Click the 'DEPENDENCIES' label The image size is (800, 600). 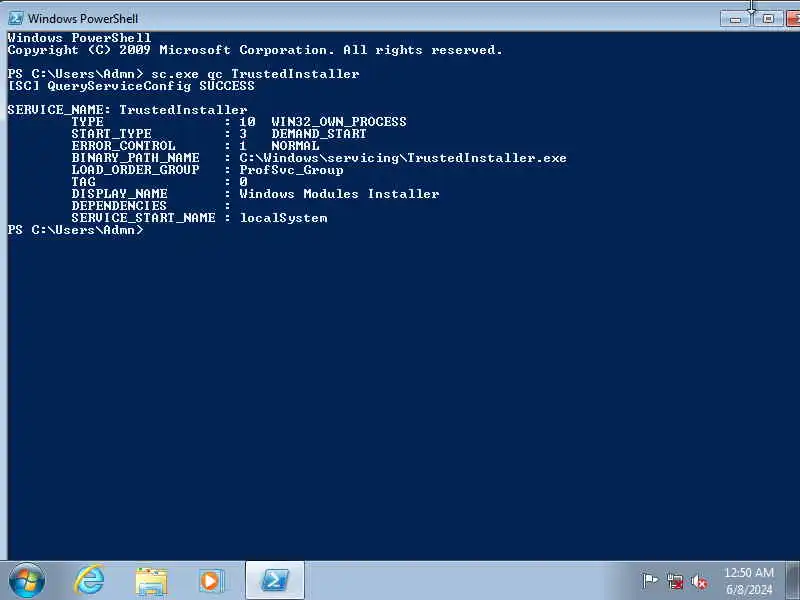coord(119,206)
